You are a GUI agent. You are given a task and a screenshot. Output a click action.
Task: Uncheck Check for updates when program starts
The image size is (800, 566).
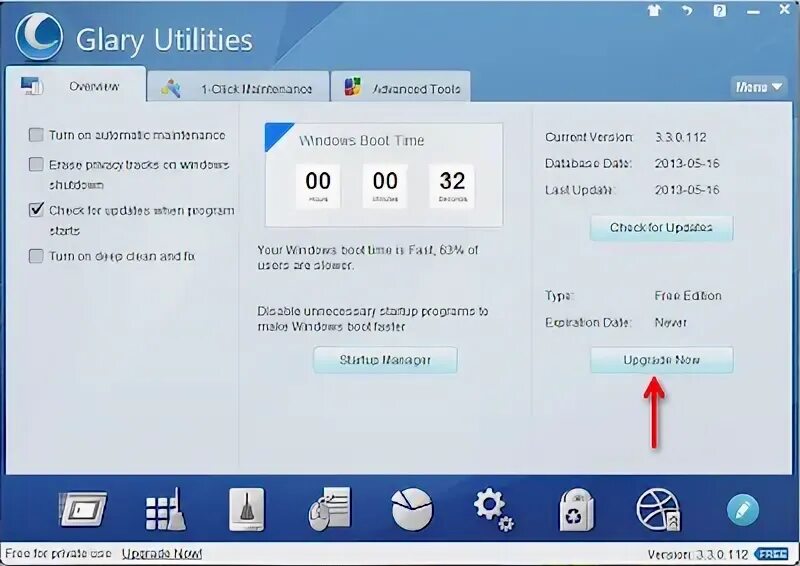(36, 210)
